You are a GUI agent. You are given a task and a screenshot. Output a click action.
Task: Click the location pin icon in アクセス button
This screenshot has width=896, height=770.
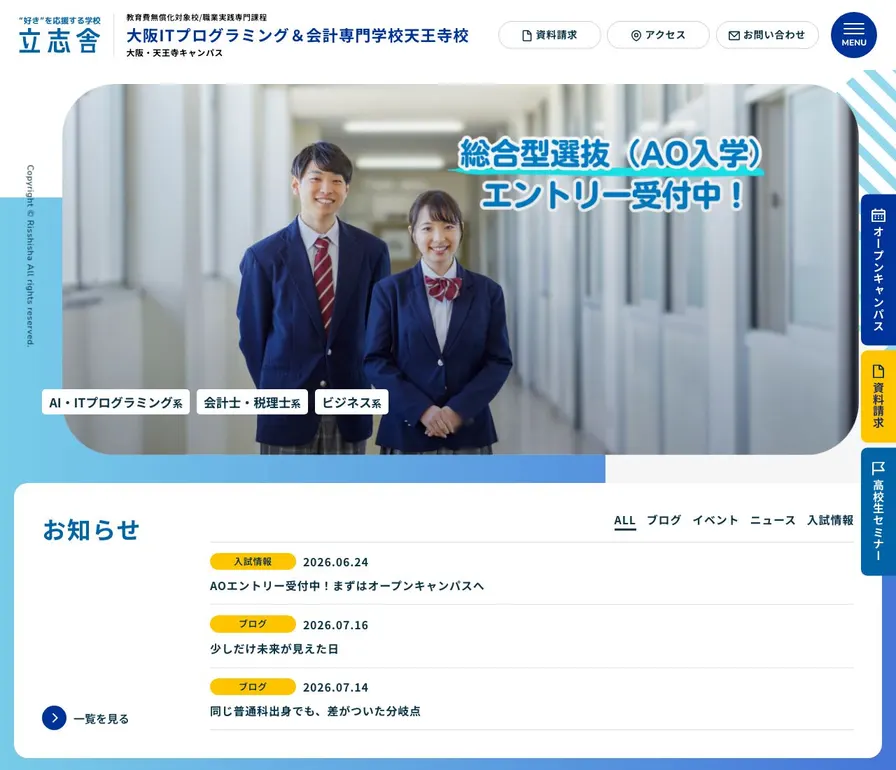635,35
